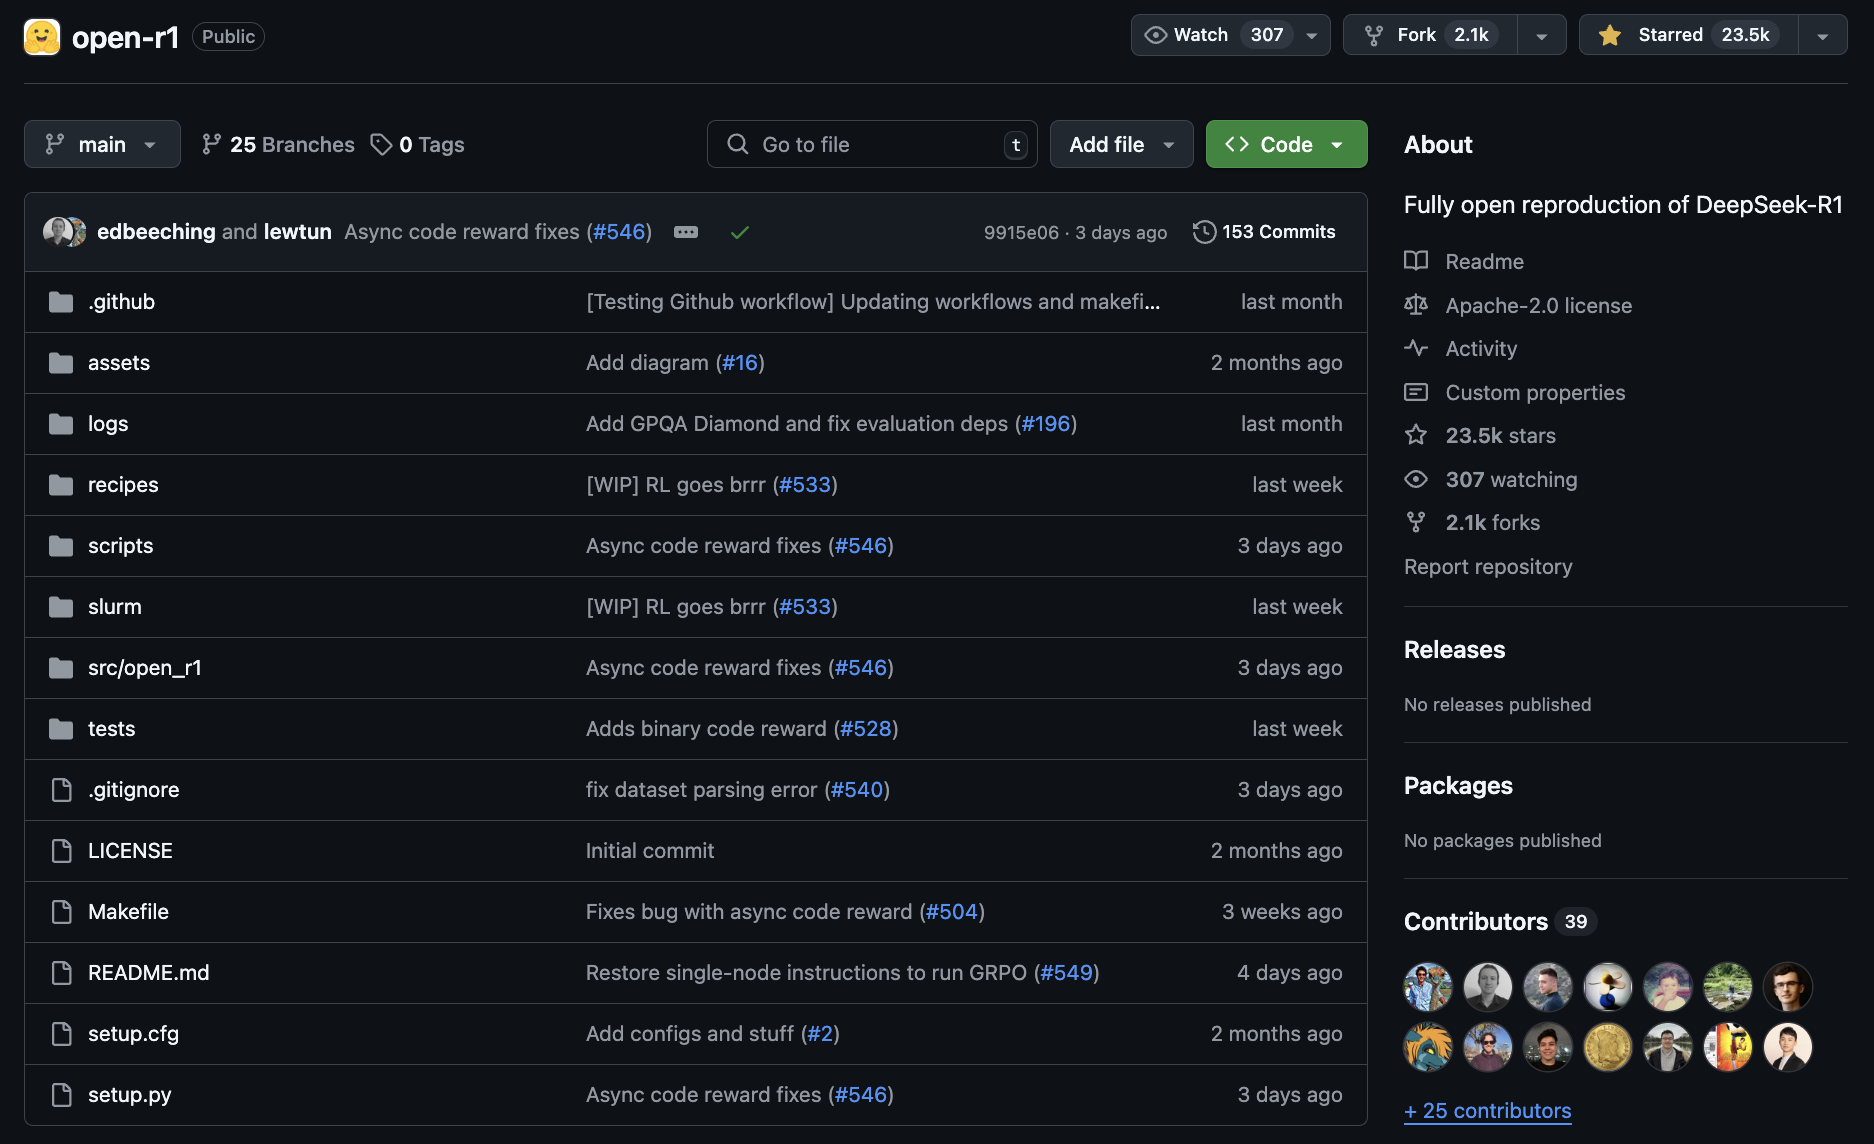This screenshot has width=1874, height=1144.
Task: Click commit hash 9915e06
Action: pyautogui.click(x=1021, y=233)
